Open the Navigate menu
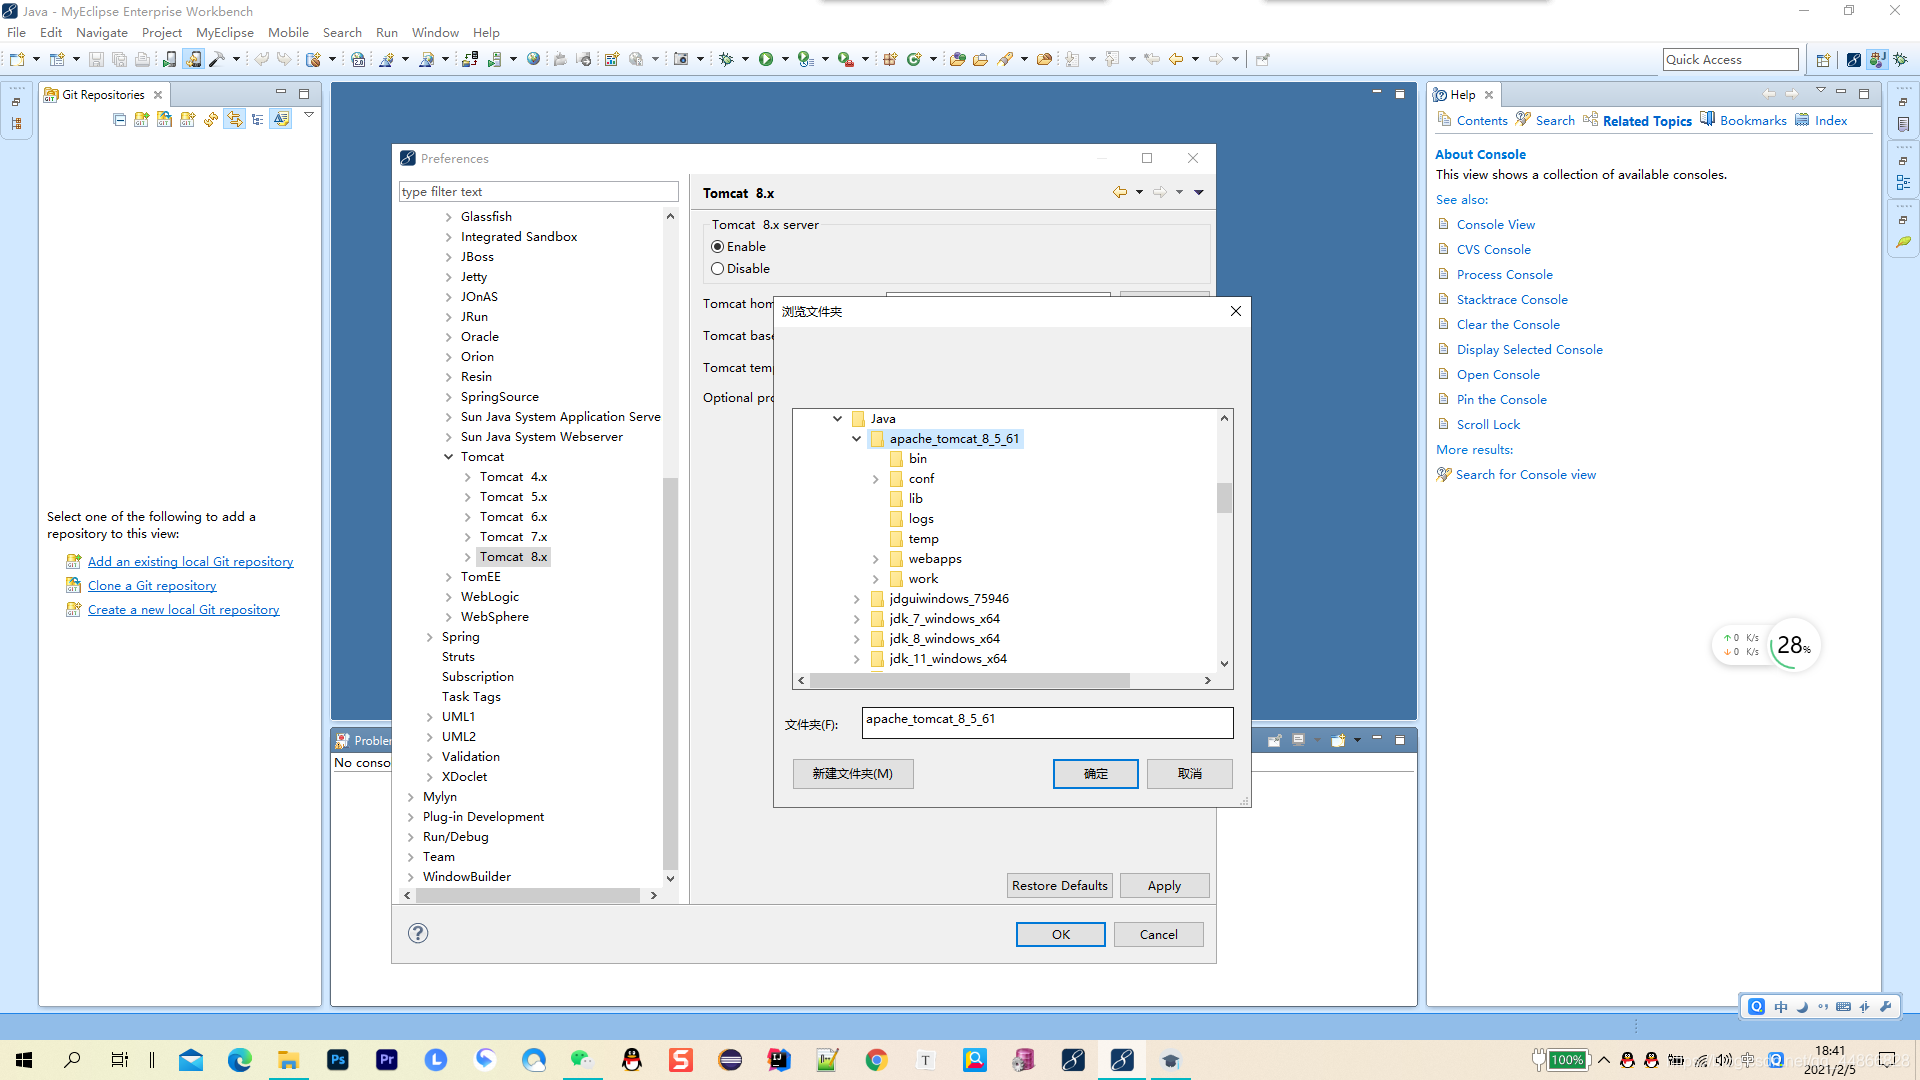Viewport: 1920px width, 1080px height. [x=103, y=32]
